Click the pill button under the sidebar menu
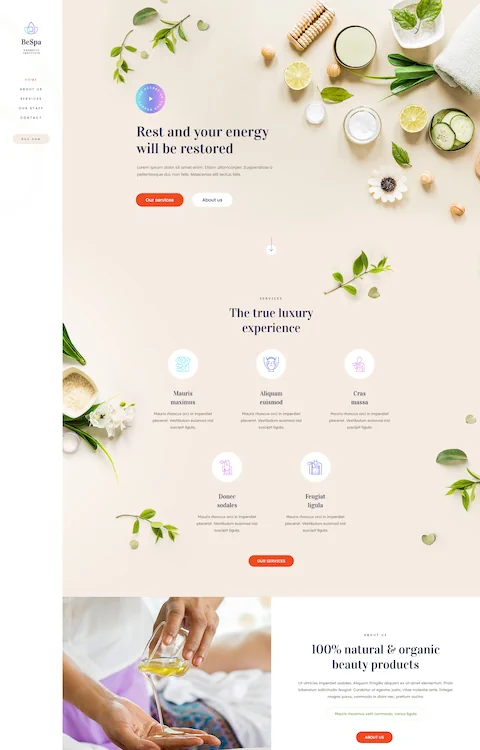This screenshot has width=480, height=750. click(x=31, y=139)
